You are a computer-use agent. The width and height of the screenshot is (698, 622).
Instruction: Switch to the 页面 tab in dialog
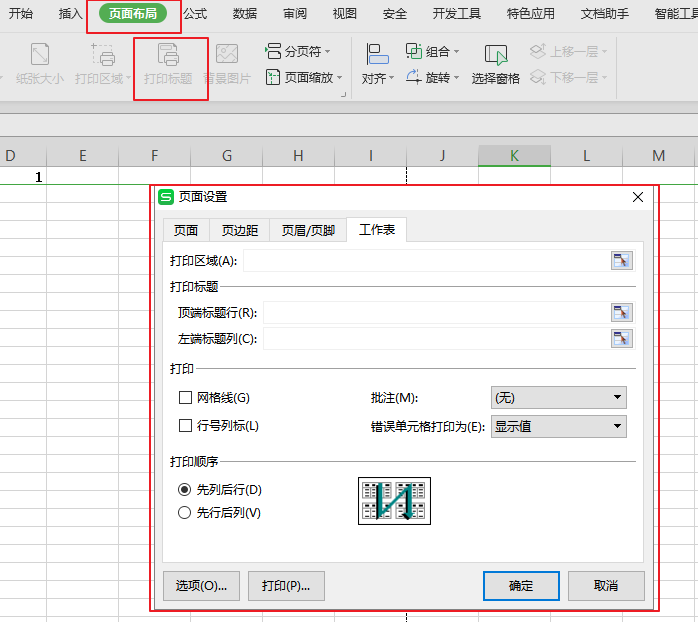tap(186, 230)
